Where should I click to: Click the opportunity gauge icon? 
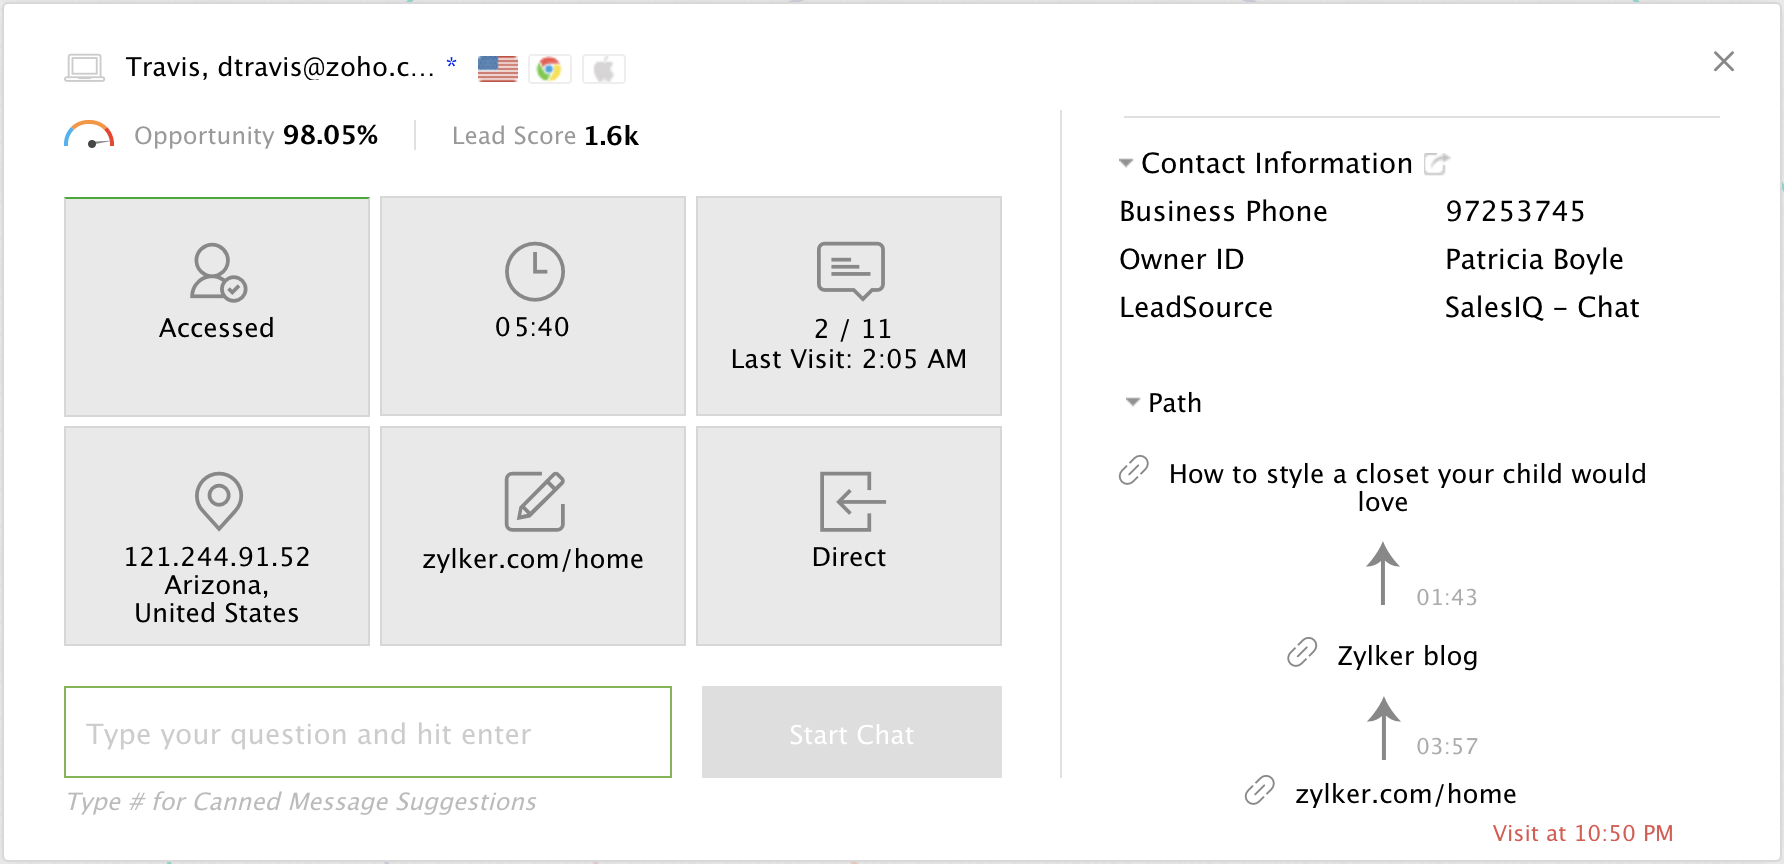click(x=89, y=136)
